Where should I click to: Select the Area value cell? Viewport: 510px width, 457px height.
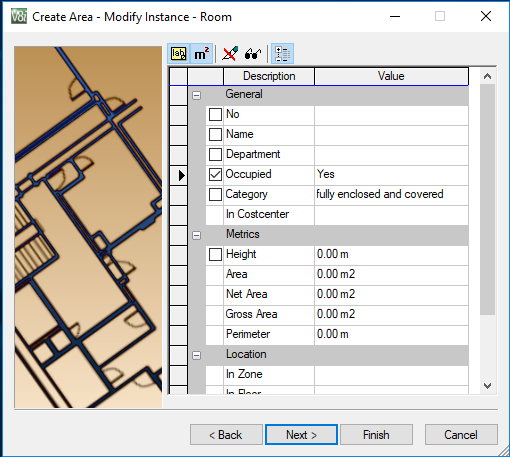tap(391, 276)
